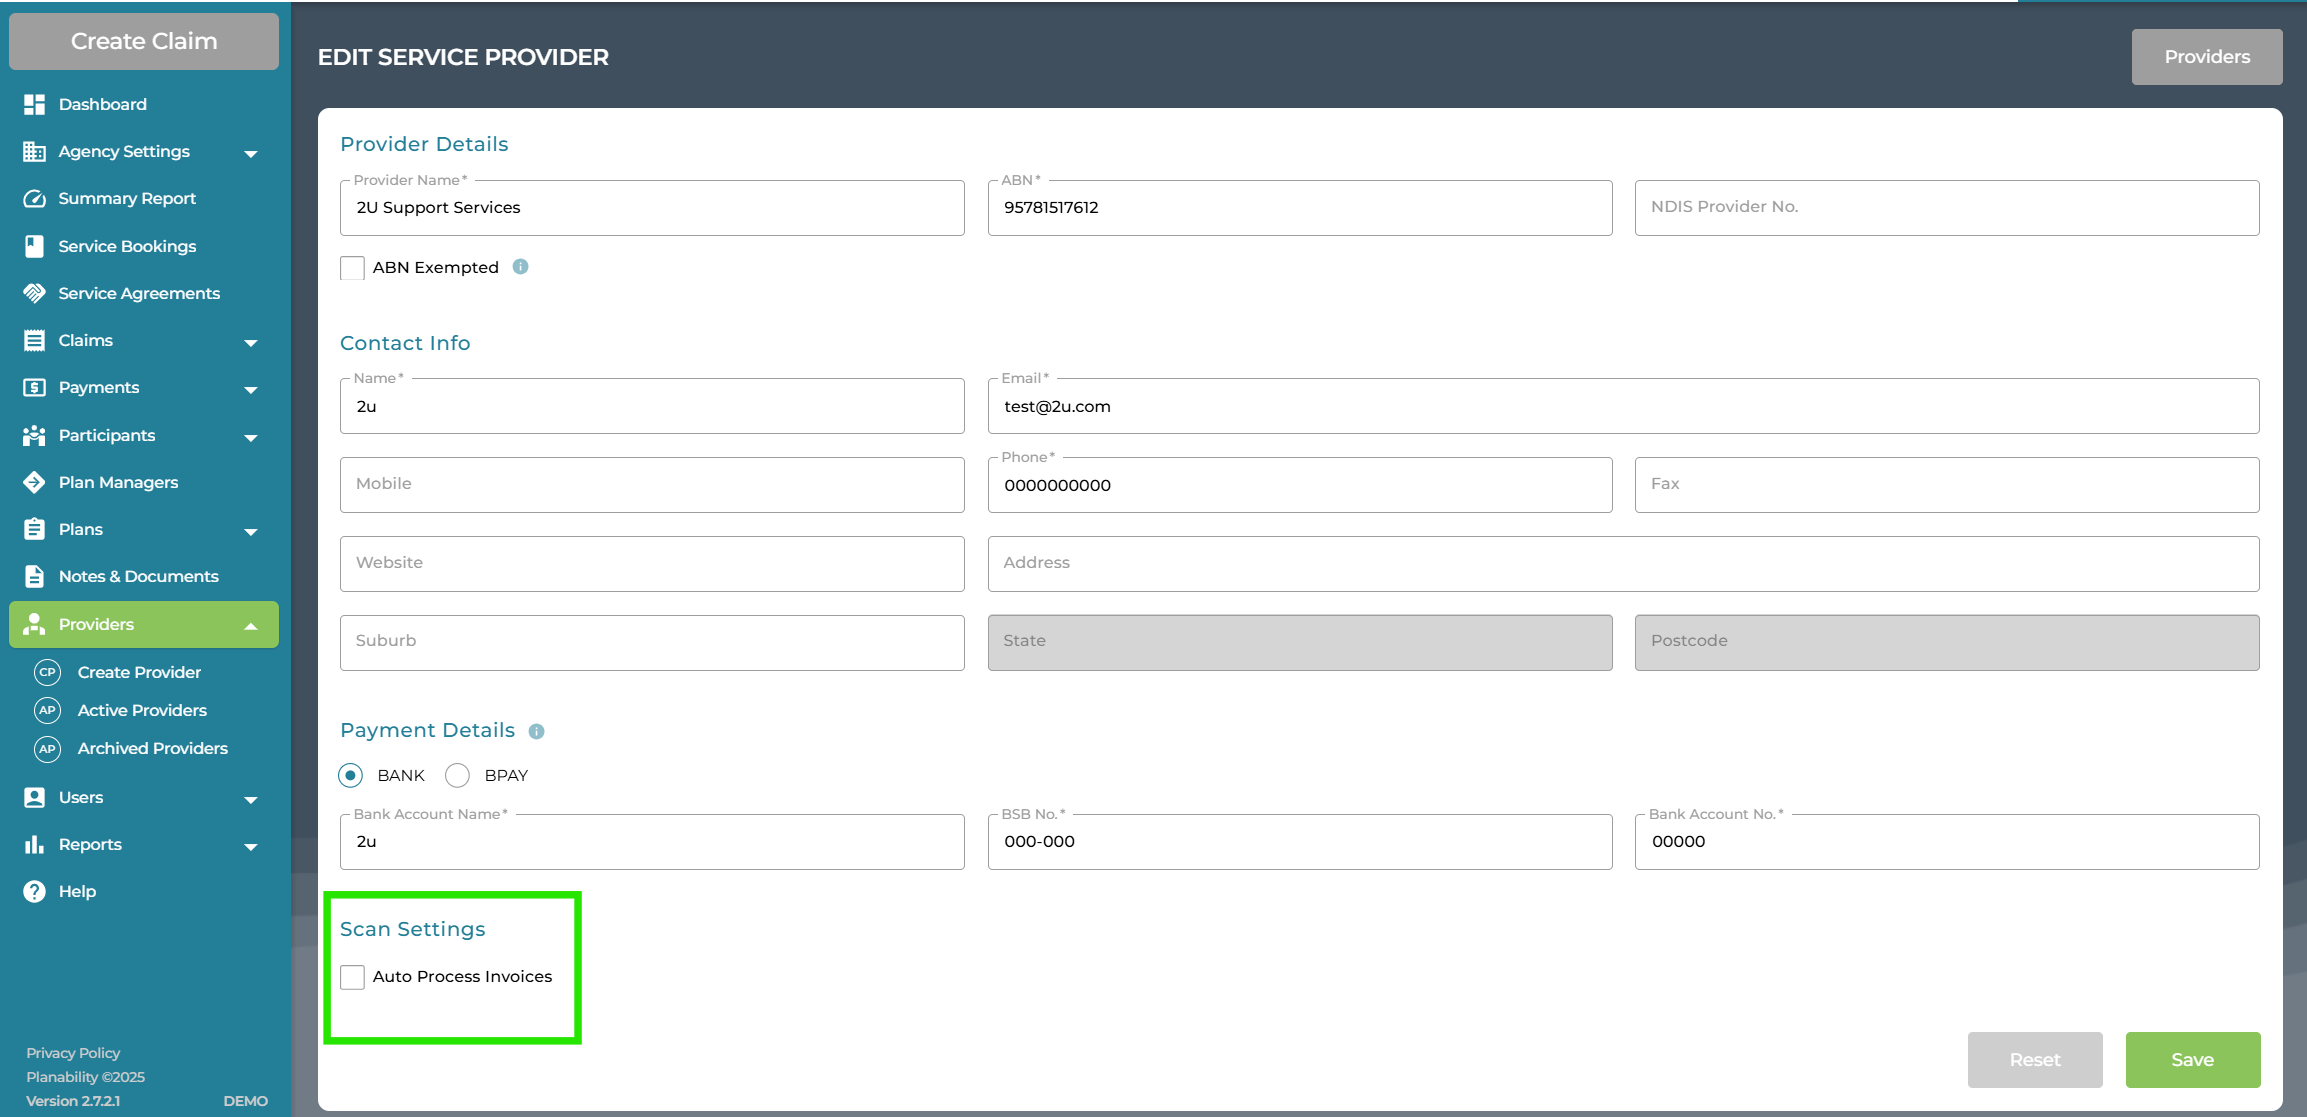Expand the Plans menu arrow
The image size is (2307, 1117).
pyautogui.click(x=251, y=531)
